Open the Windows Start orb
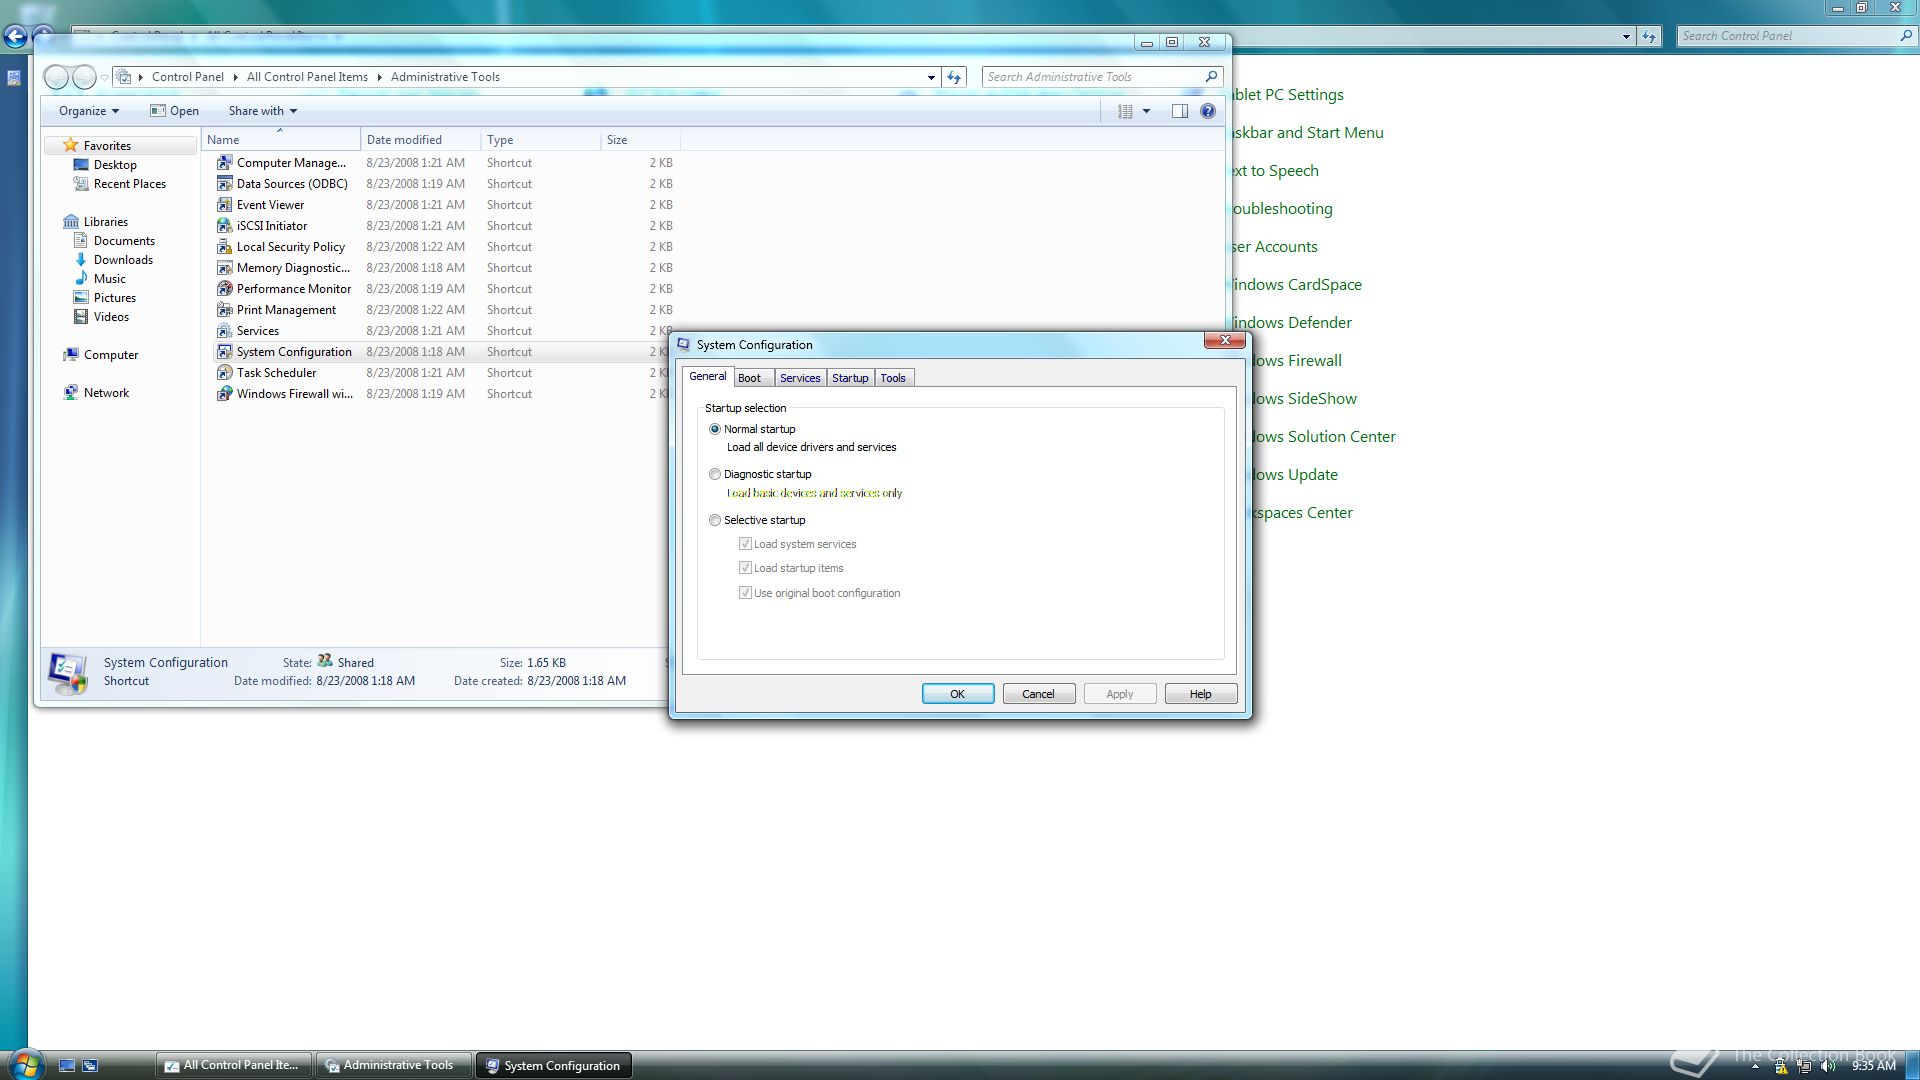The height and width of the screenshot is (1080, 1920). 26,1064
